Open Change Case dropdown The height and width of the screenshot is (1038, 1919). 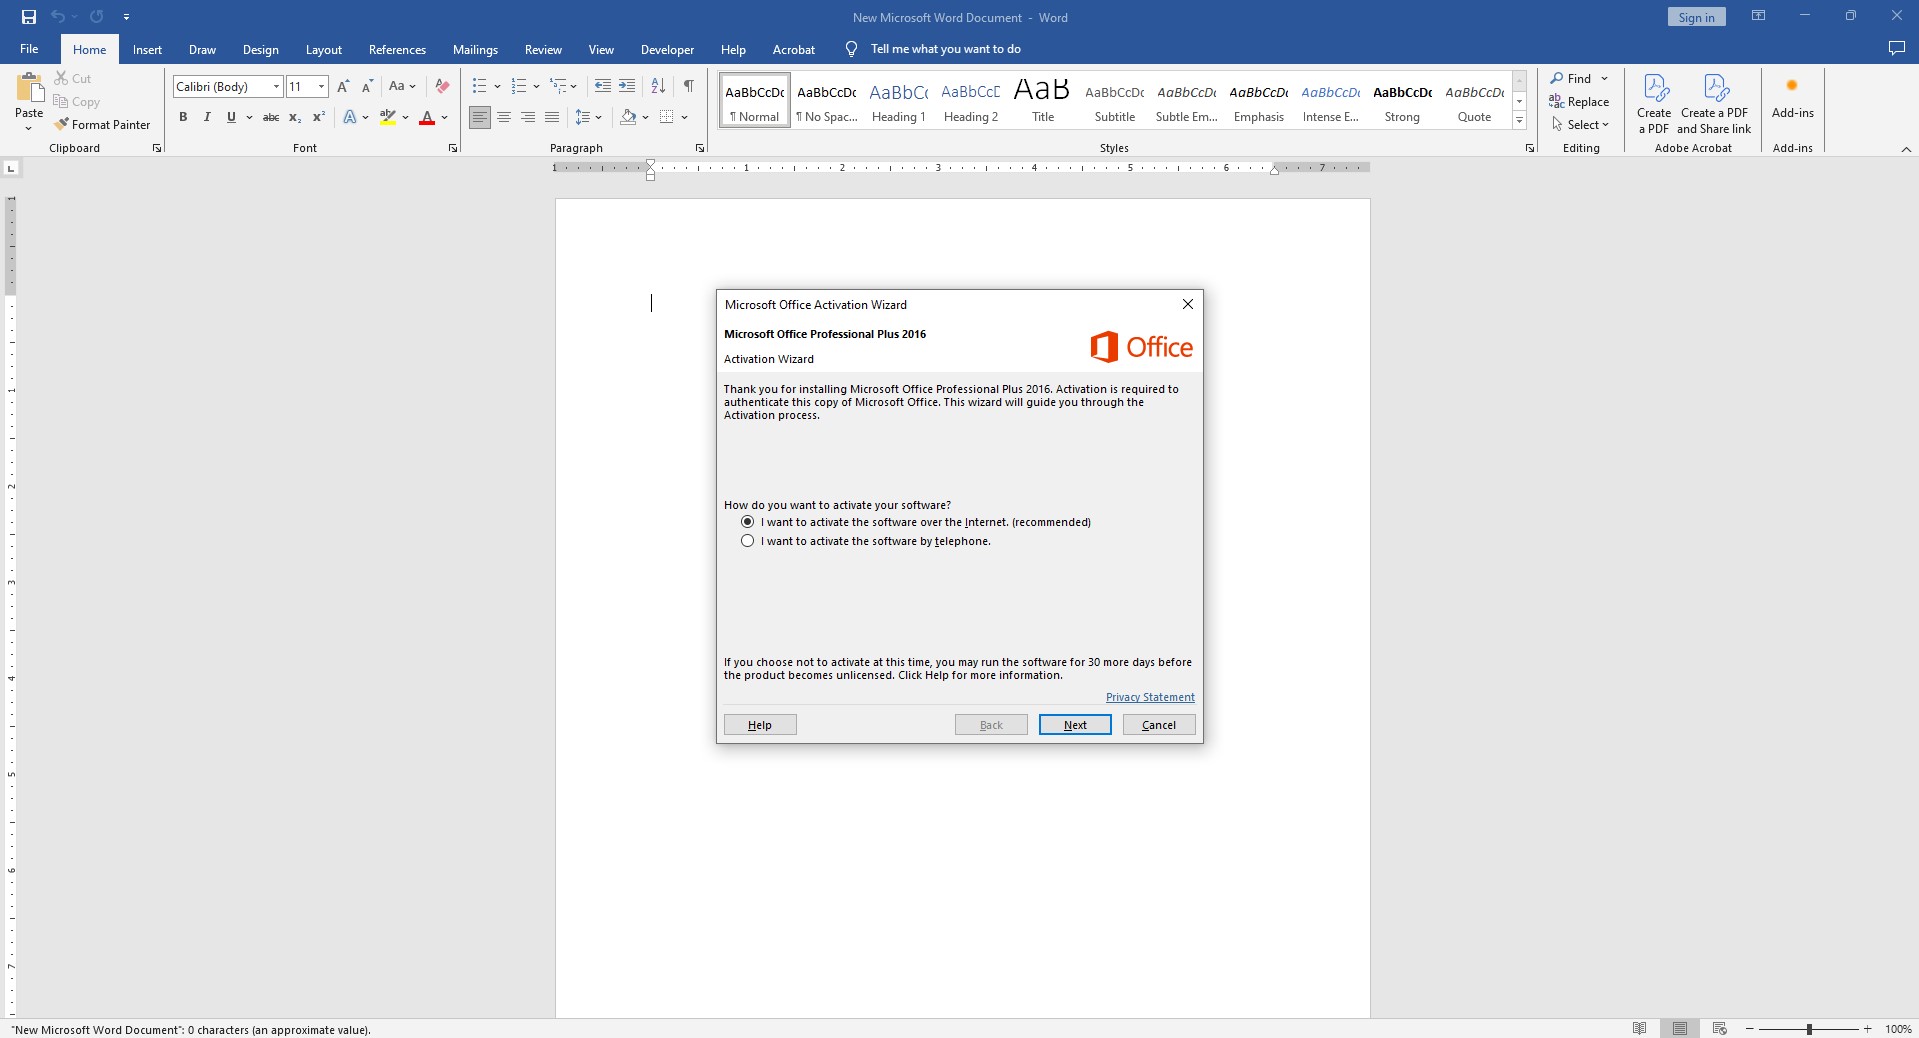click(402, 86)
